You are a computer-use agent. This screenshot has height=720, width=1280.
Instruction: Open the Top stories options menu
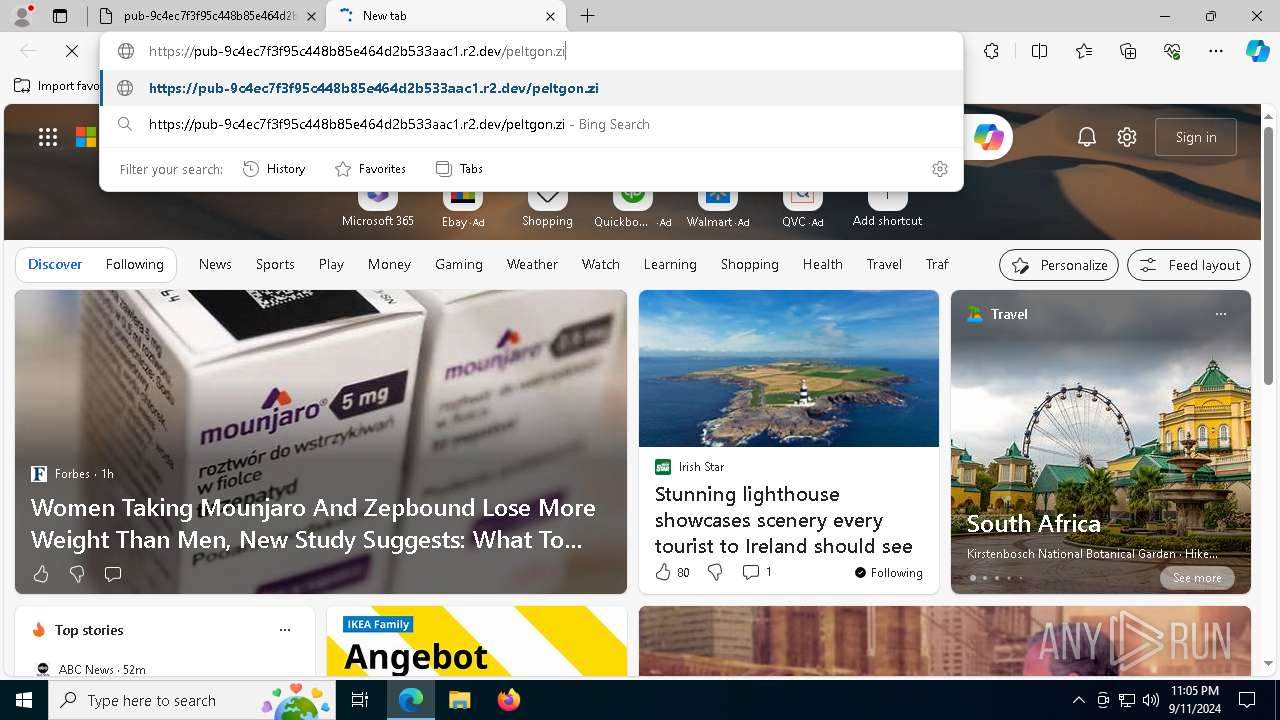285,630
